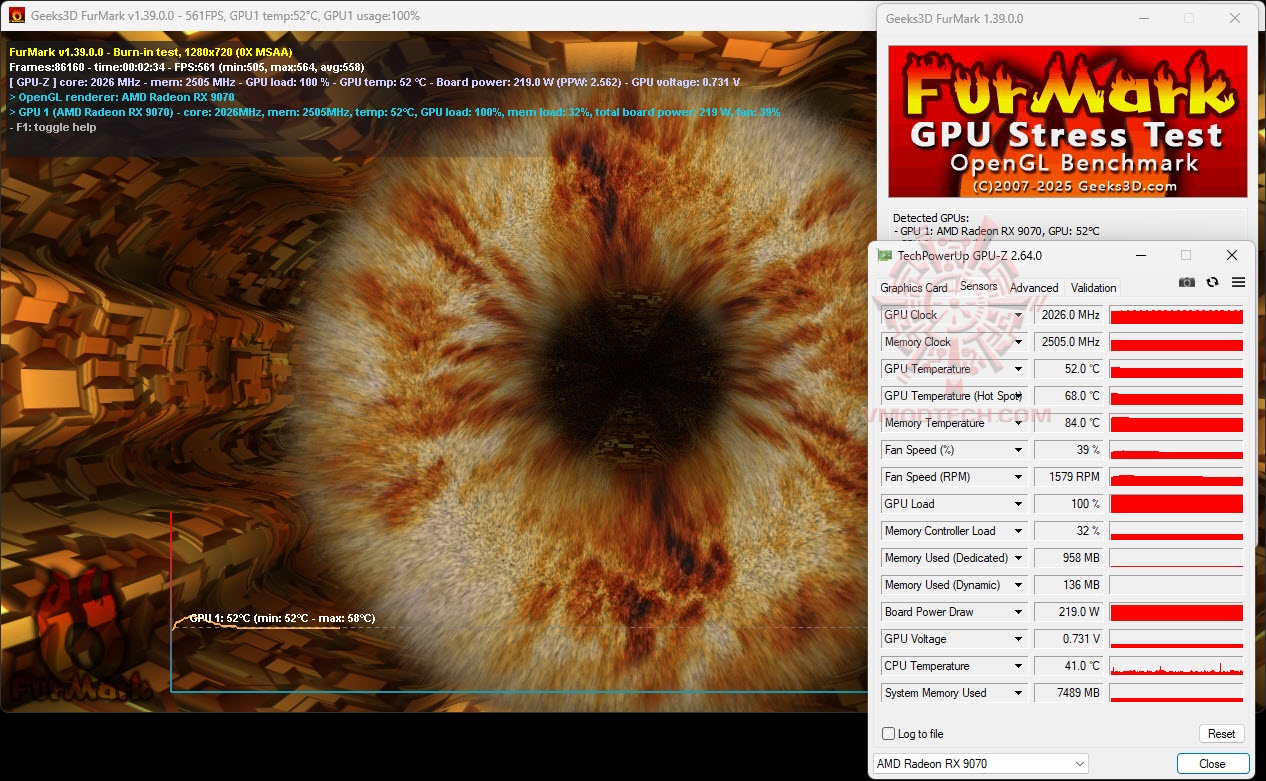Click the GPU Clock history graph
This screenshot has width=1266, height=781.
coord(1176,315)
